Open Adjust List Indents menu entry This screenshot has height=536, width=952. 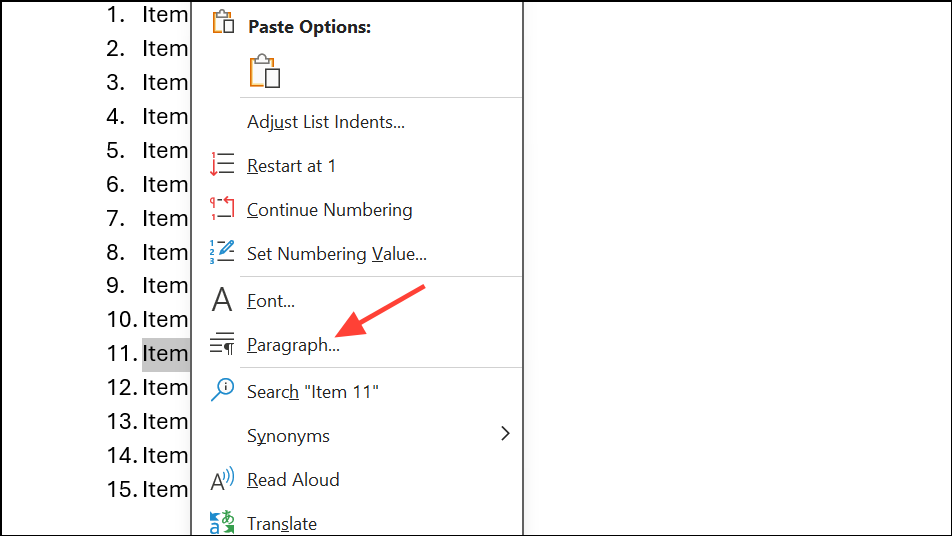tap(326, 122)
